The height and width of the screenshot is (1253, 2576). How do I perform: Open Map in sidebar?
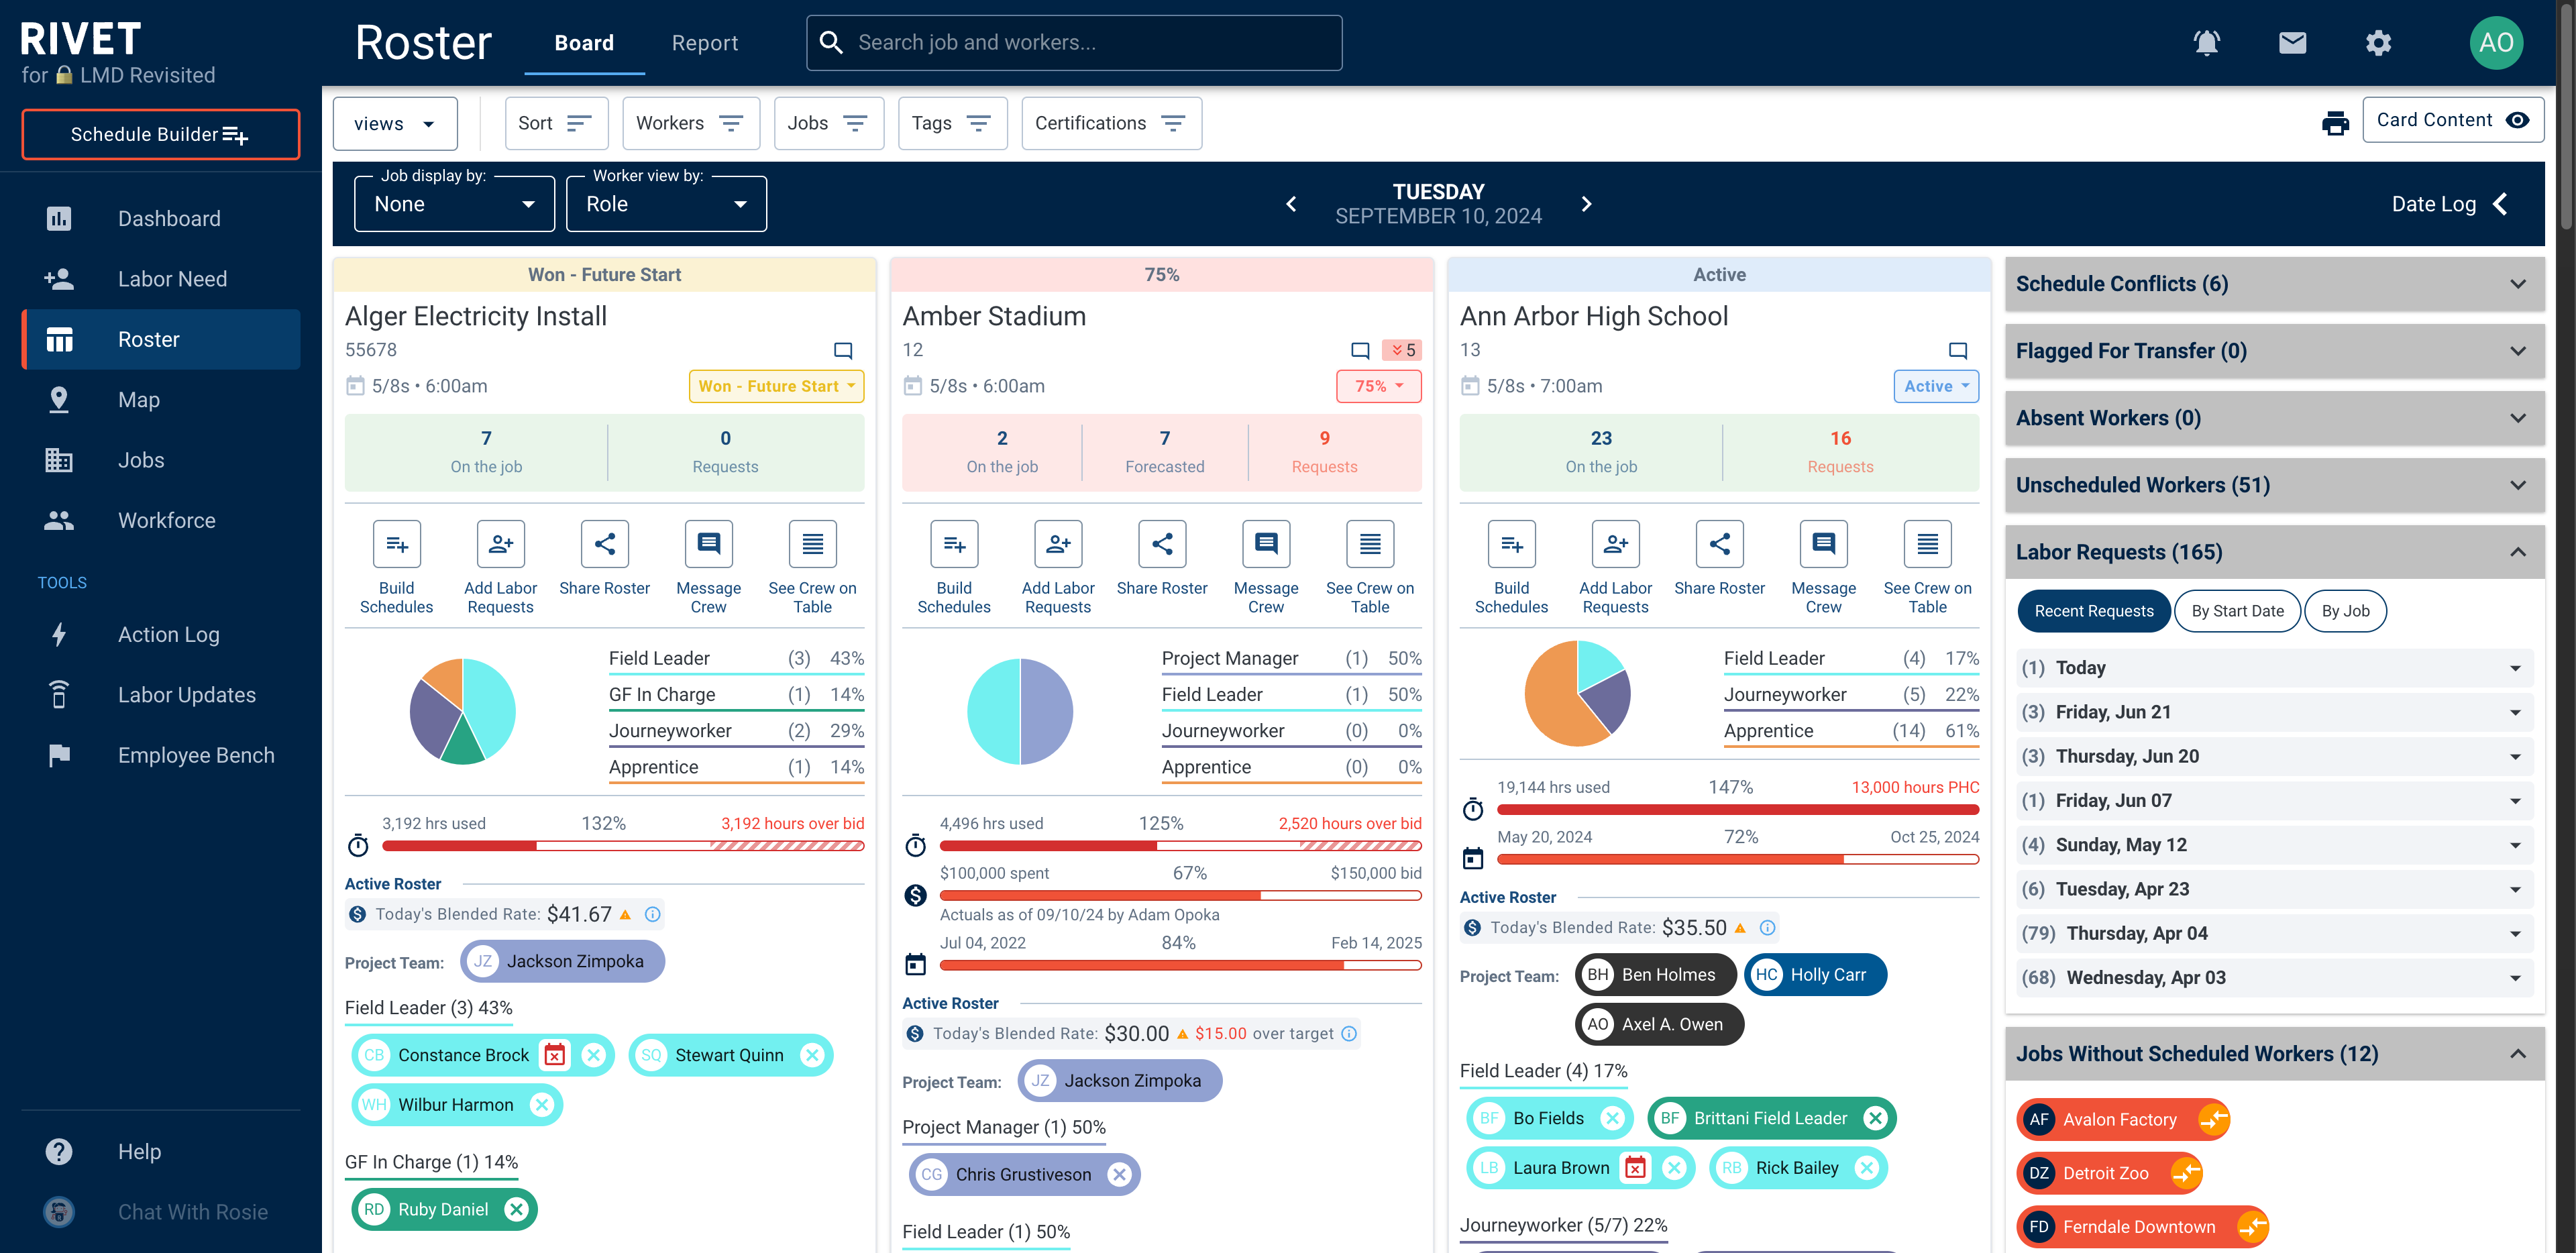point(161,400)
